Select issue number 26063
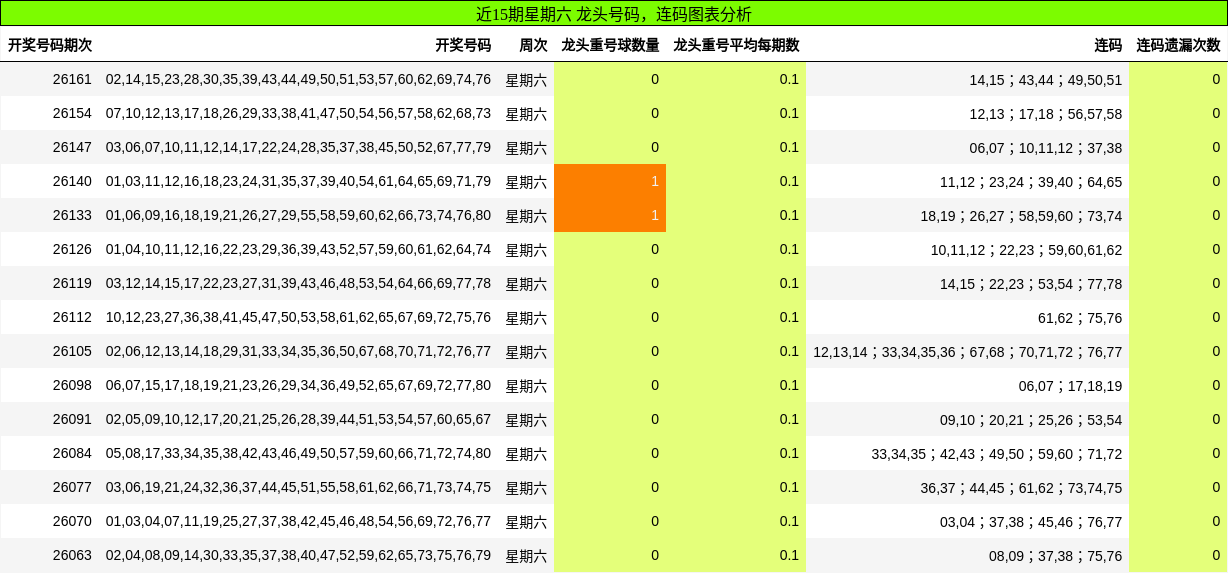This screenshot has width=1228, height=573. tap(72, 555)
